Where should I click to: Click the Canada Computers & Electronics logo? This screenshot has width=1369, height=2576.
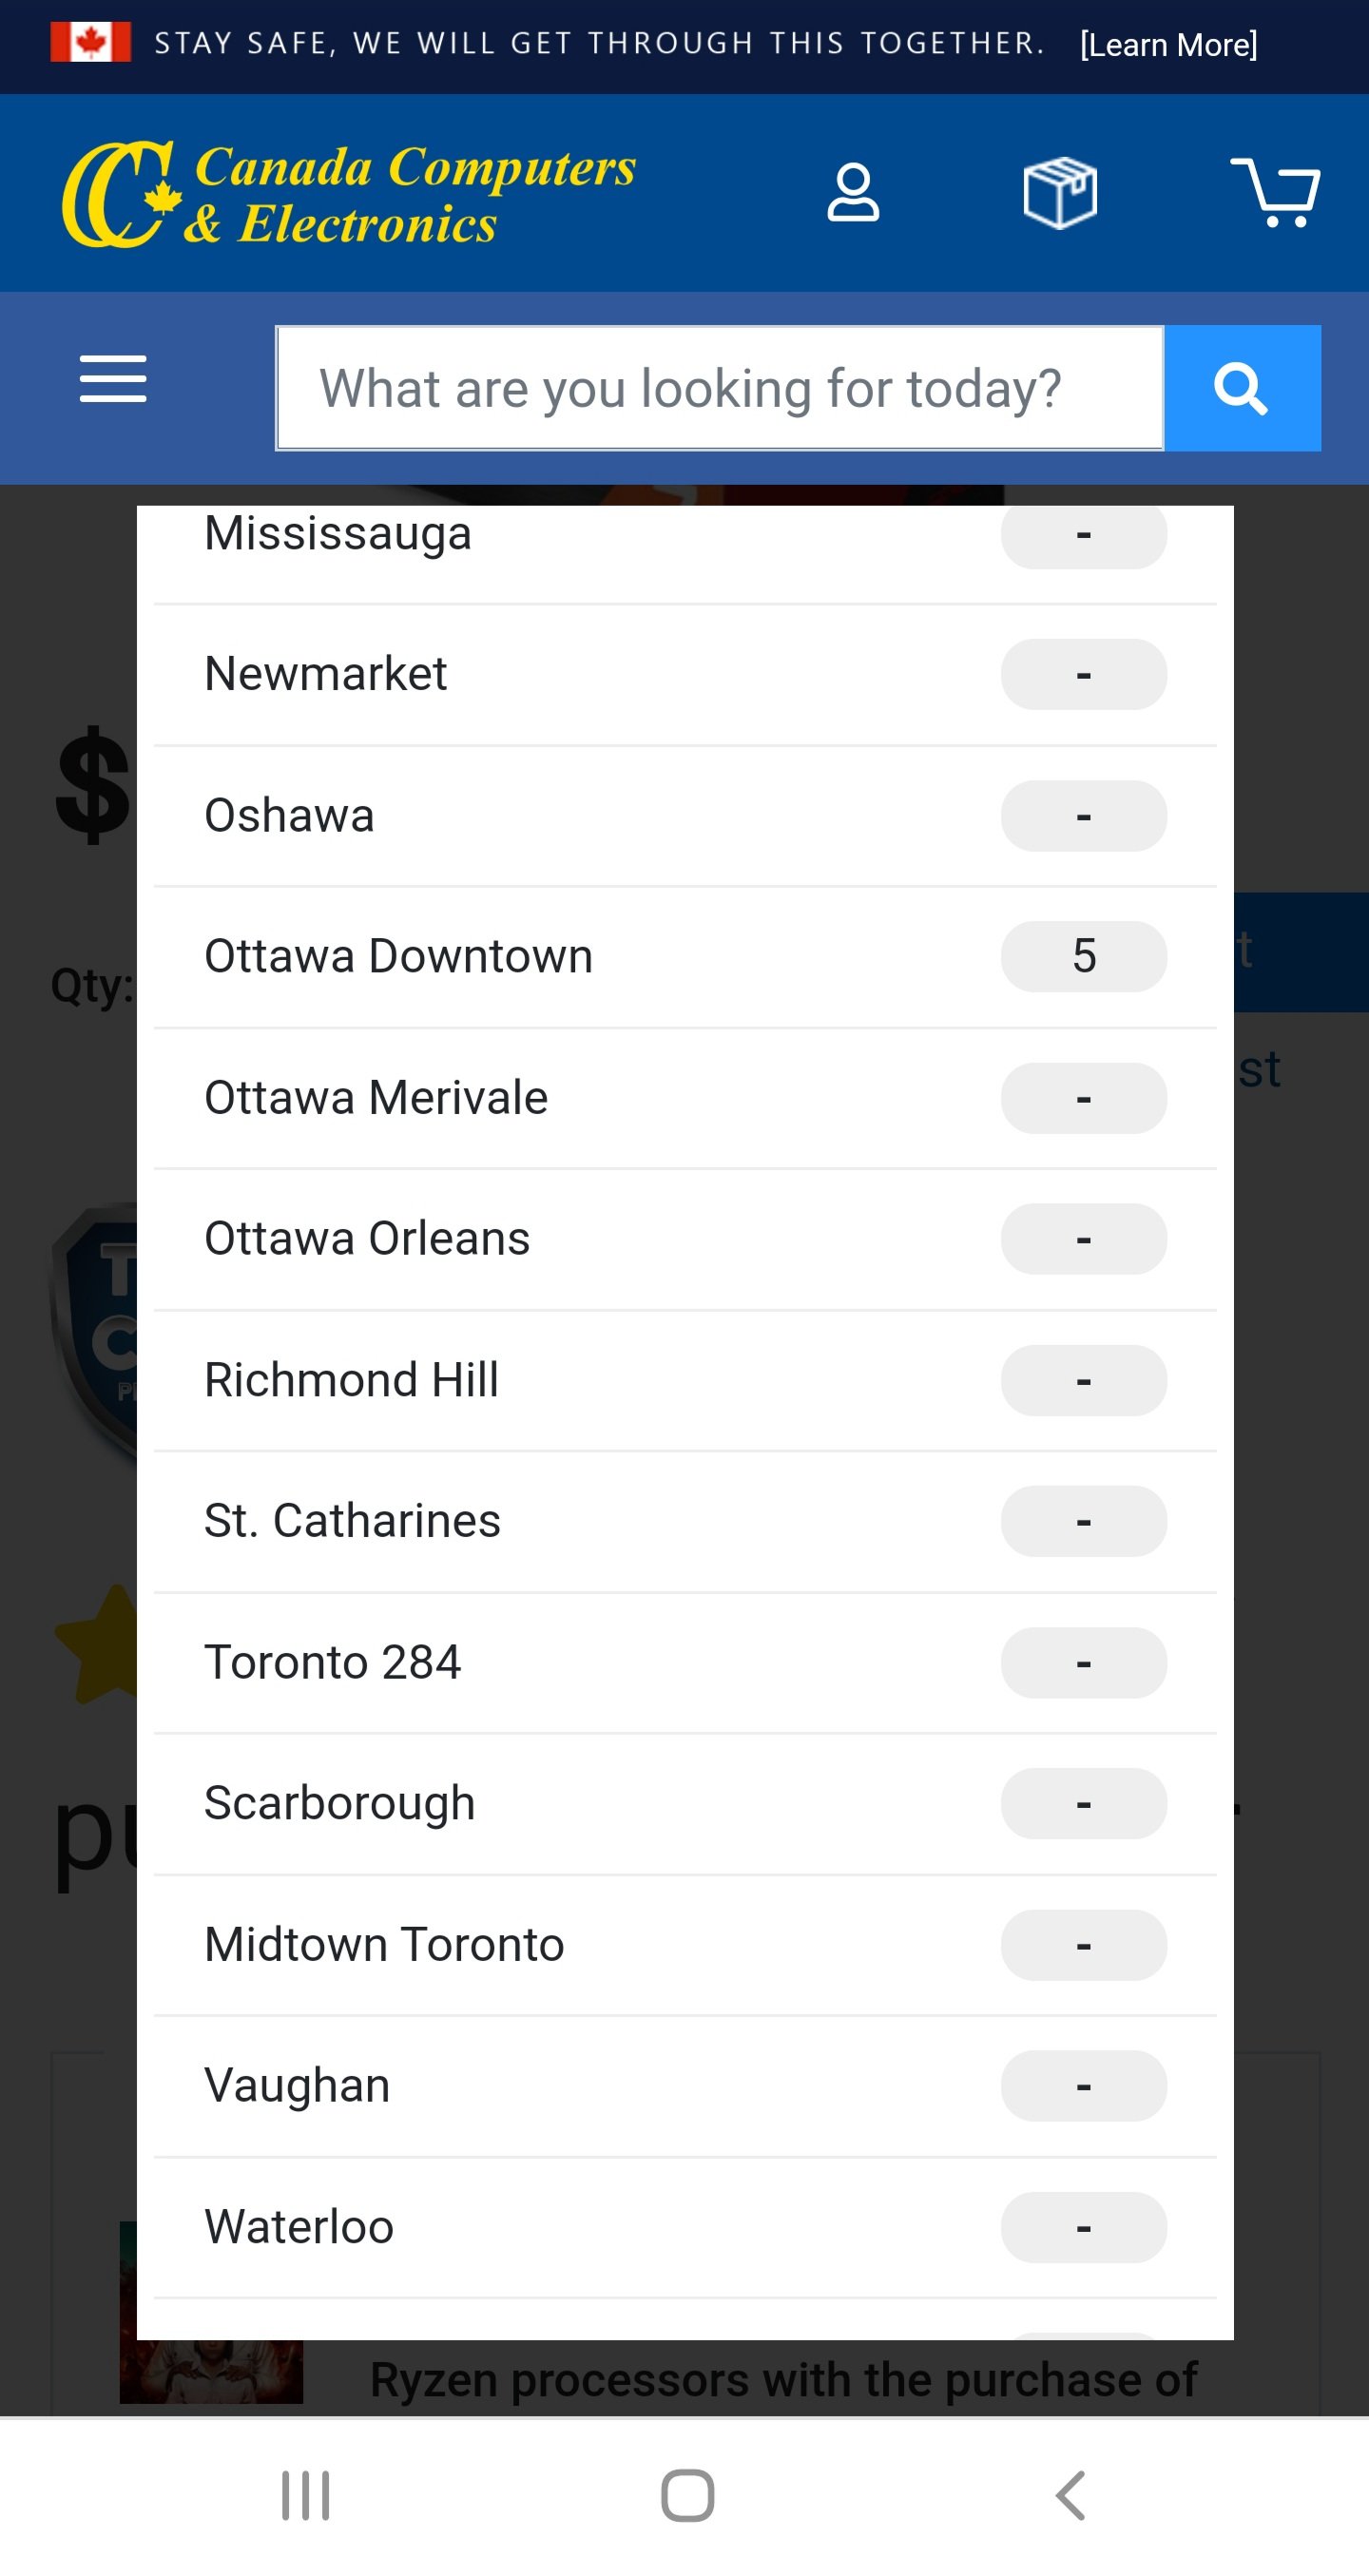(x=349, y=194)
